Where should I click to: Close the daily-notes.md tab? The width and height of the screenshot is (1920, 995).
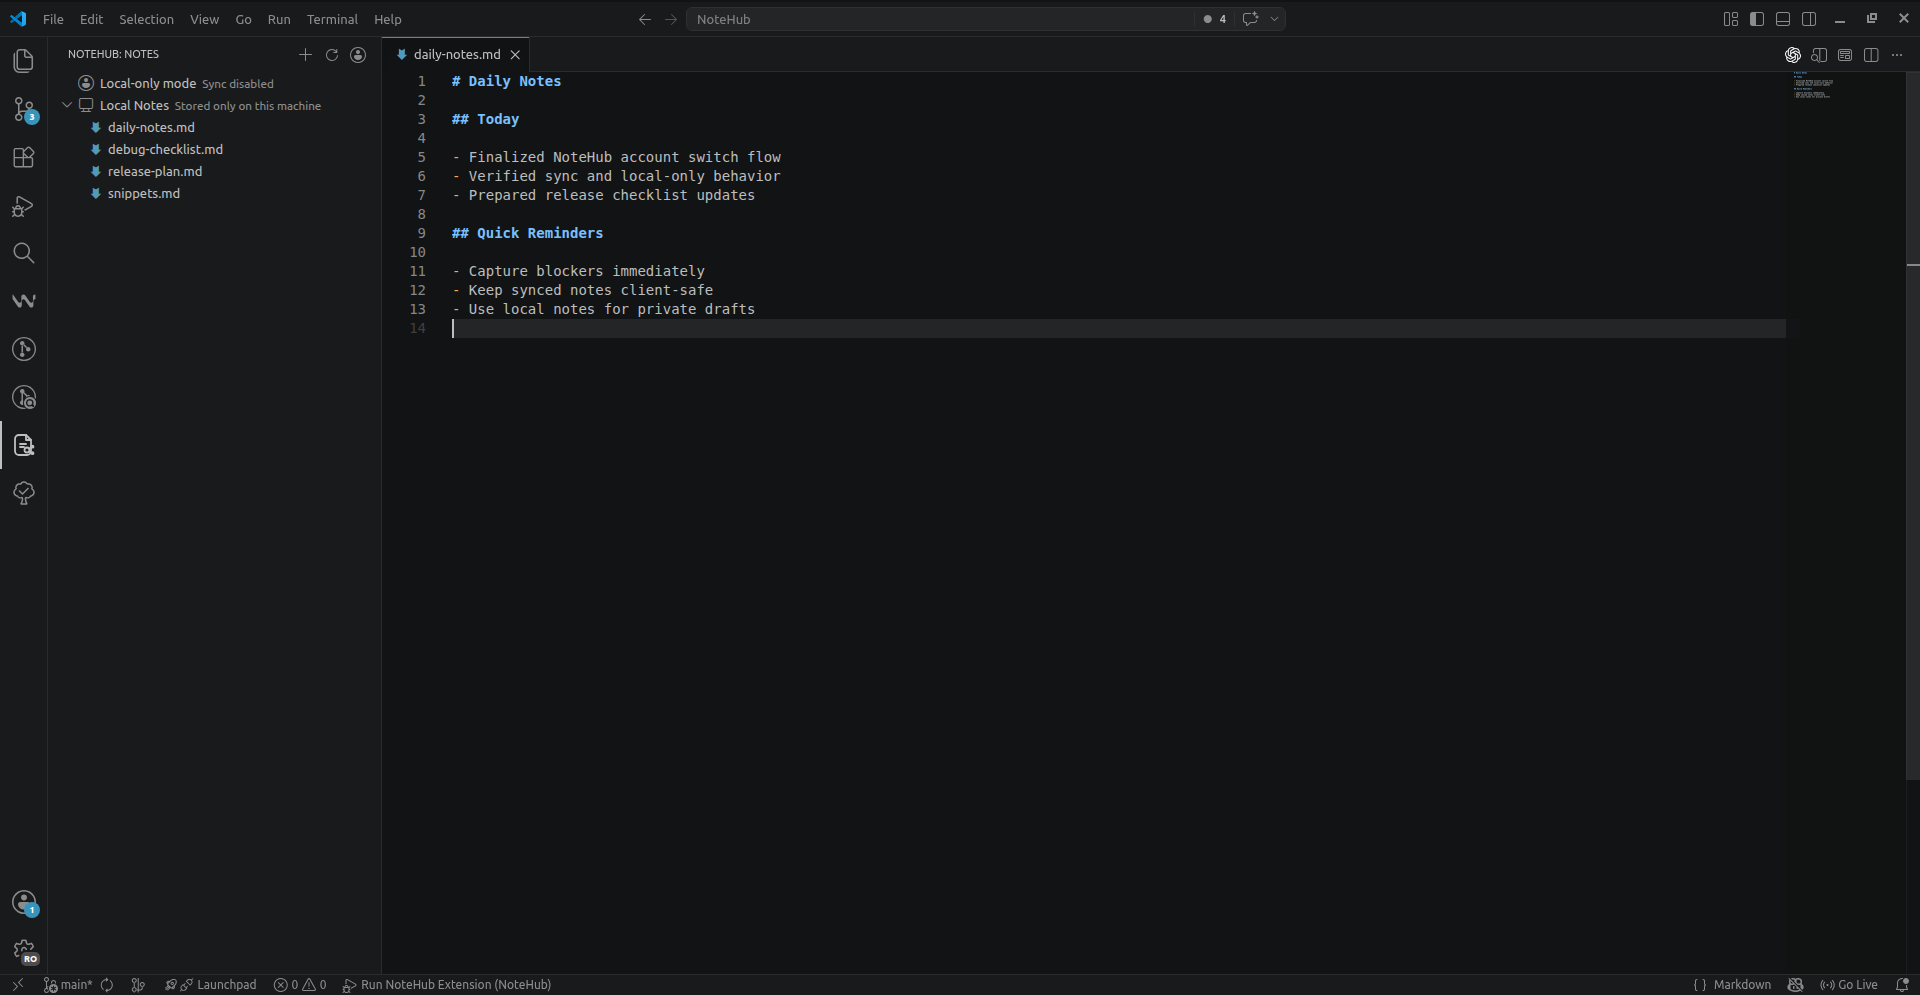[515, 55]
